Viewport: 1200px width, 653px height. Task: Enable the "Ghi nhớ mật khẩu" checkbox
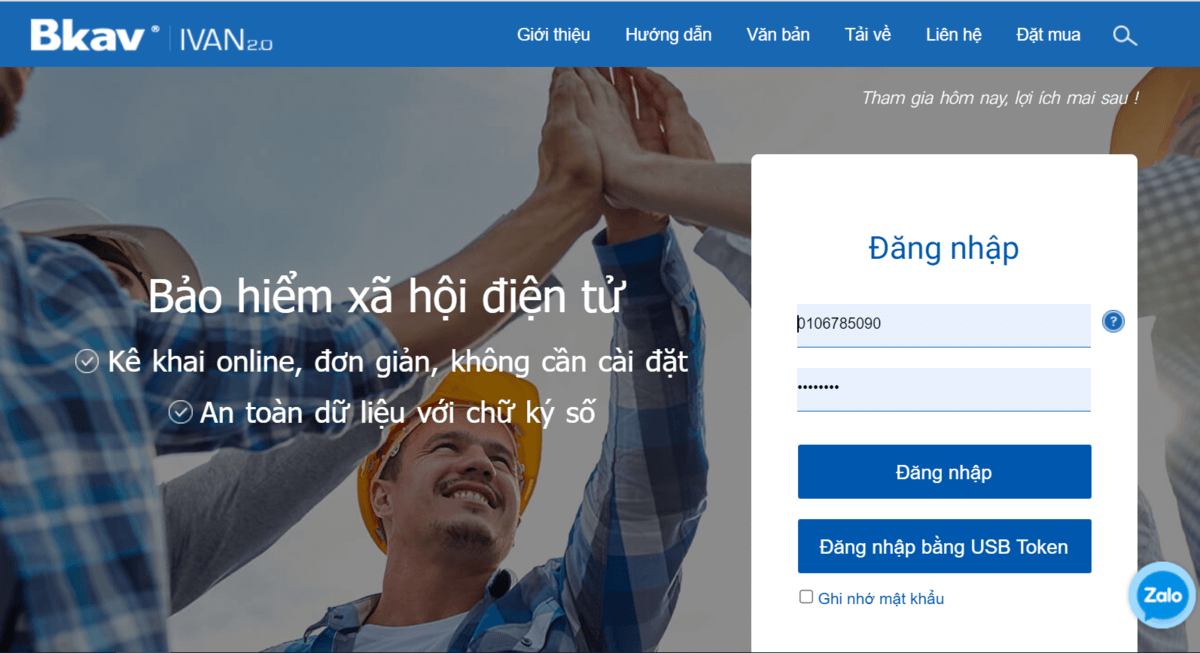tap(806, 597)
